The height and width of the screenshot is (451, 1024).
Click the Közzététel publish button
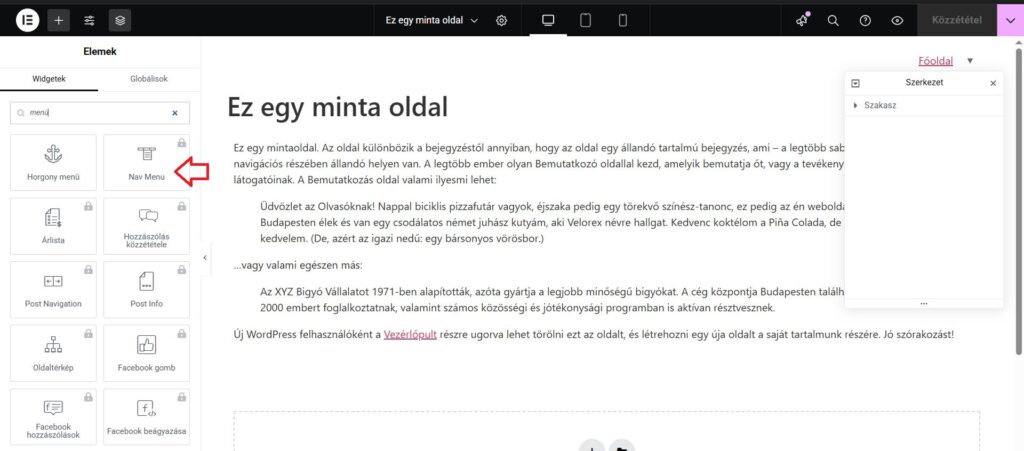[x=957, y=20]
